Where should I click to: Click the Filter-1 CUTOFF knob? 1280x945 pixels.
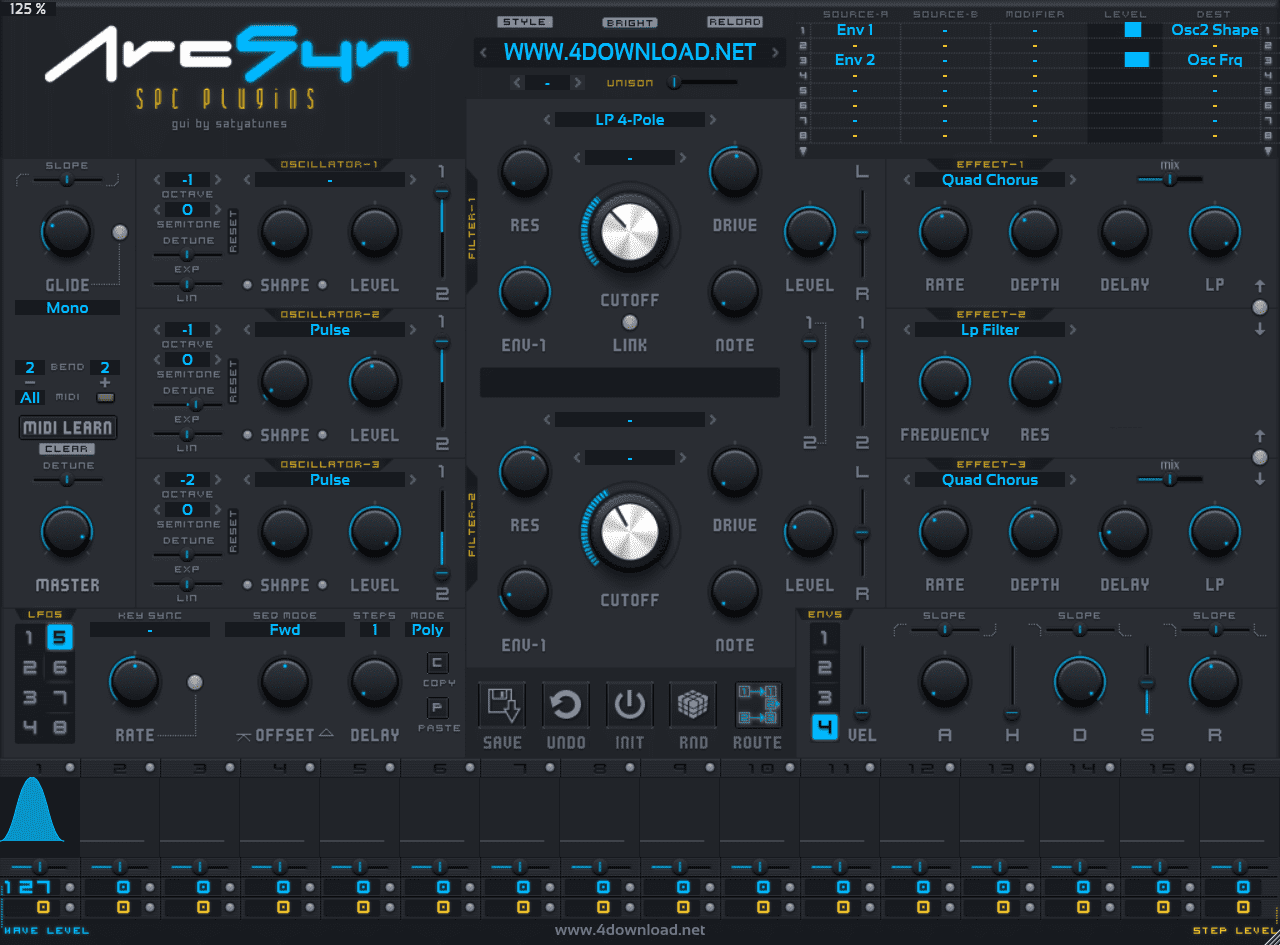(630, 232)
